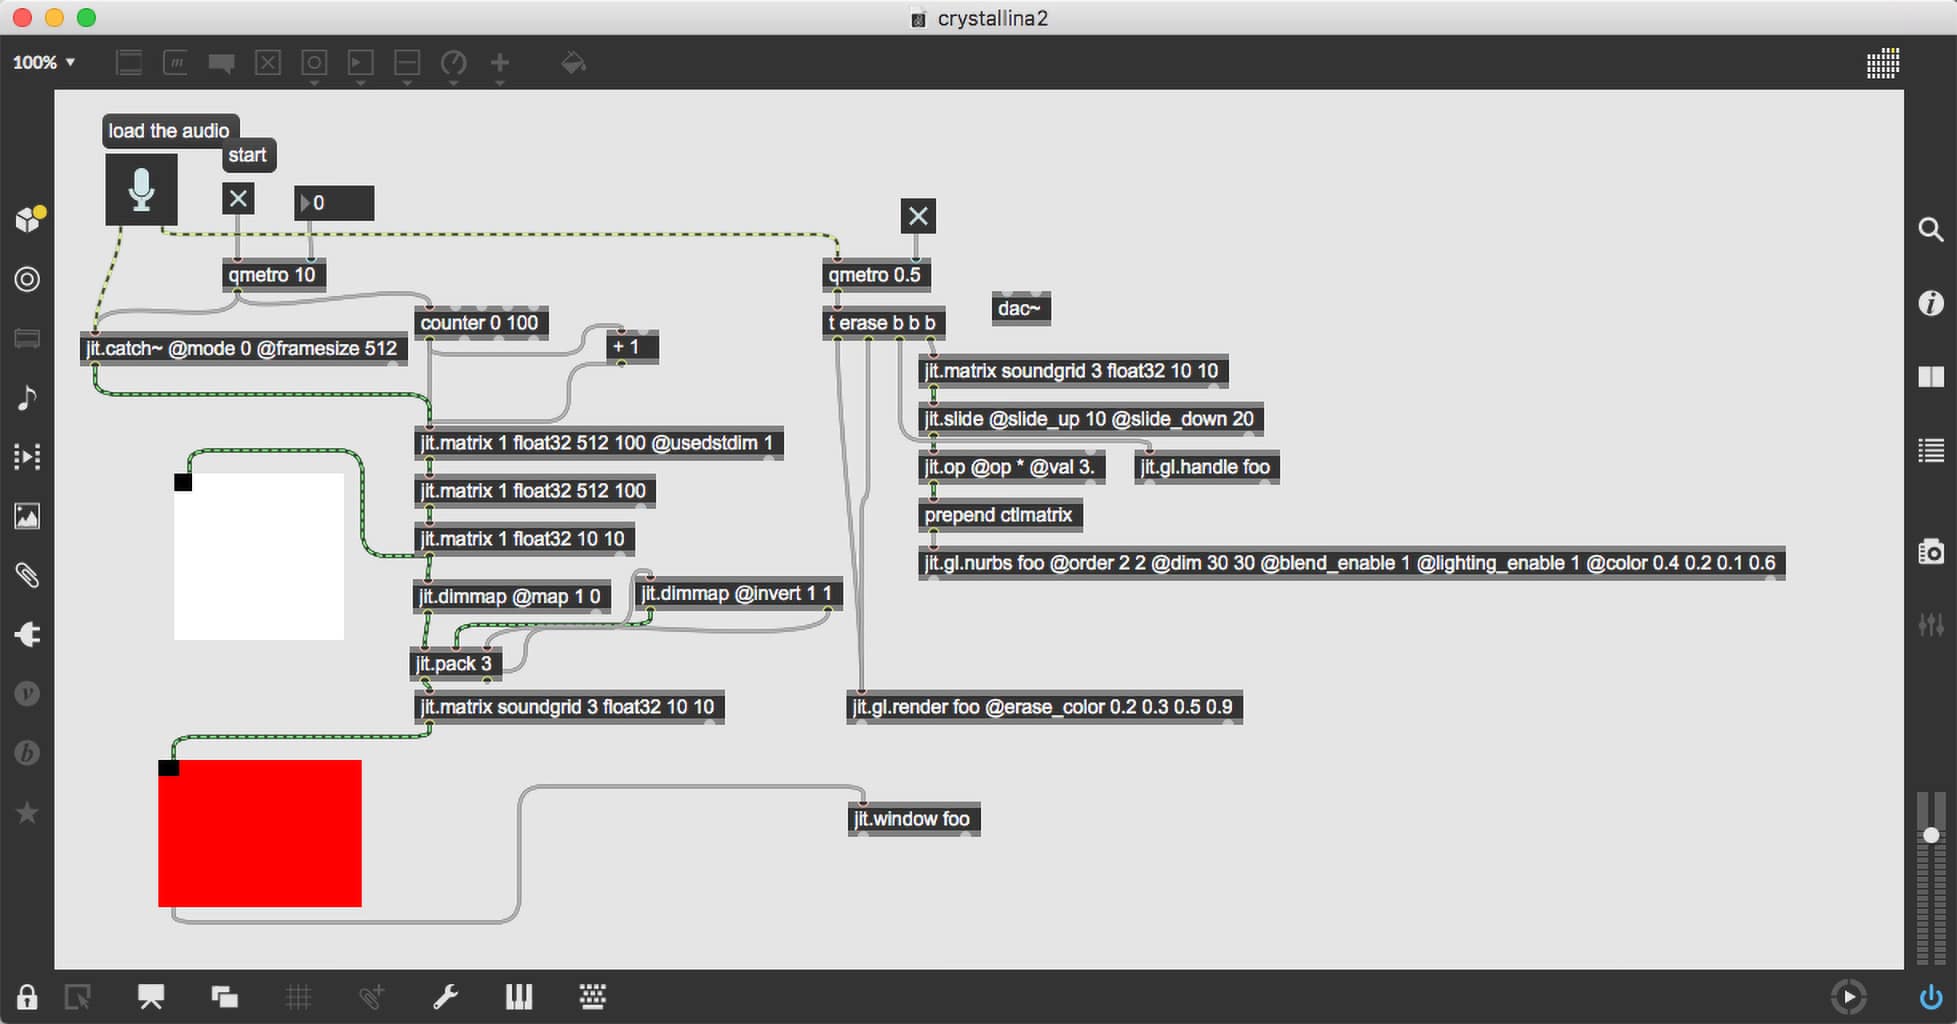Expand the add object plus menu
Screen dimensions: 1957x1024
pyautogui.click(x=500, y=63)
